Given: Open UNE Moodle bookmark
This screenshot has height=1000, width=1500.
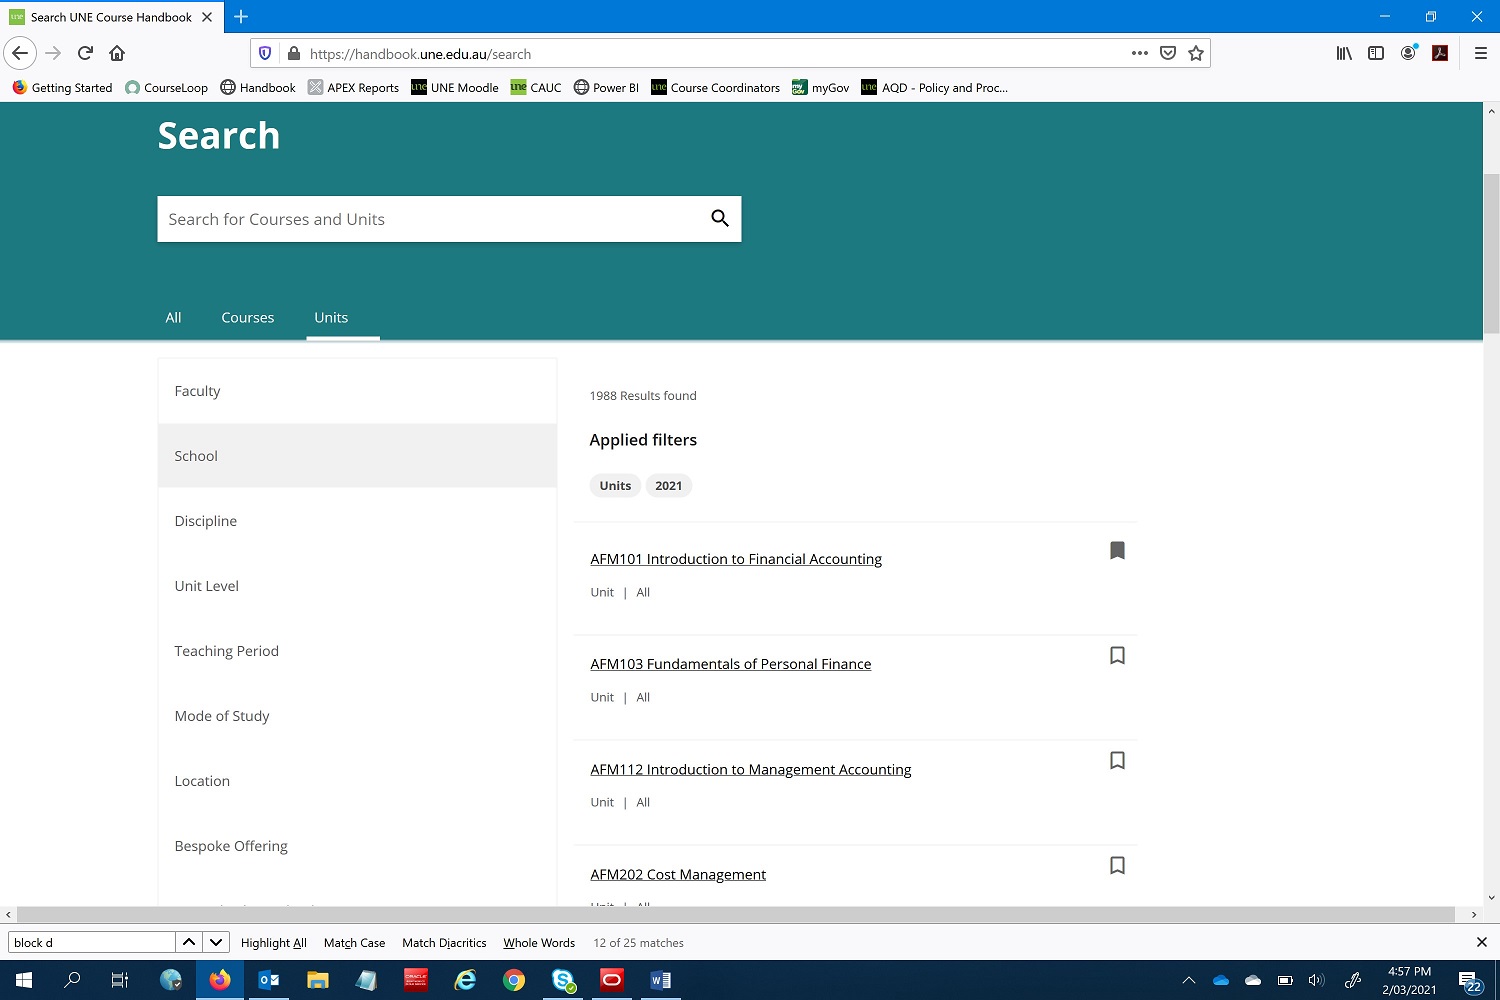Looking at the screenshot, I should tap(455, 88).
